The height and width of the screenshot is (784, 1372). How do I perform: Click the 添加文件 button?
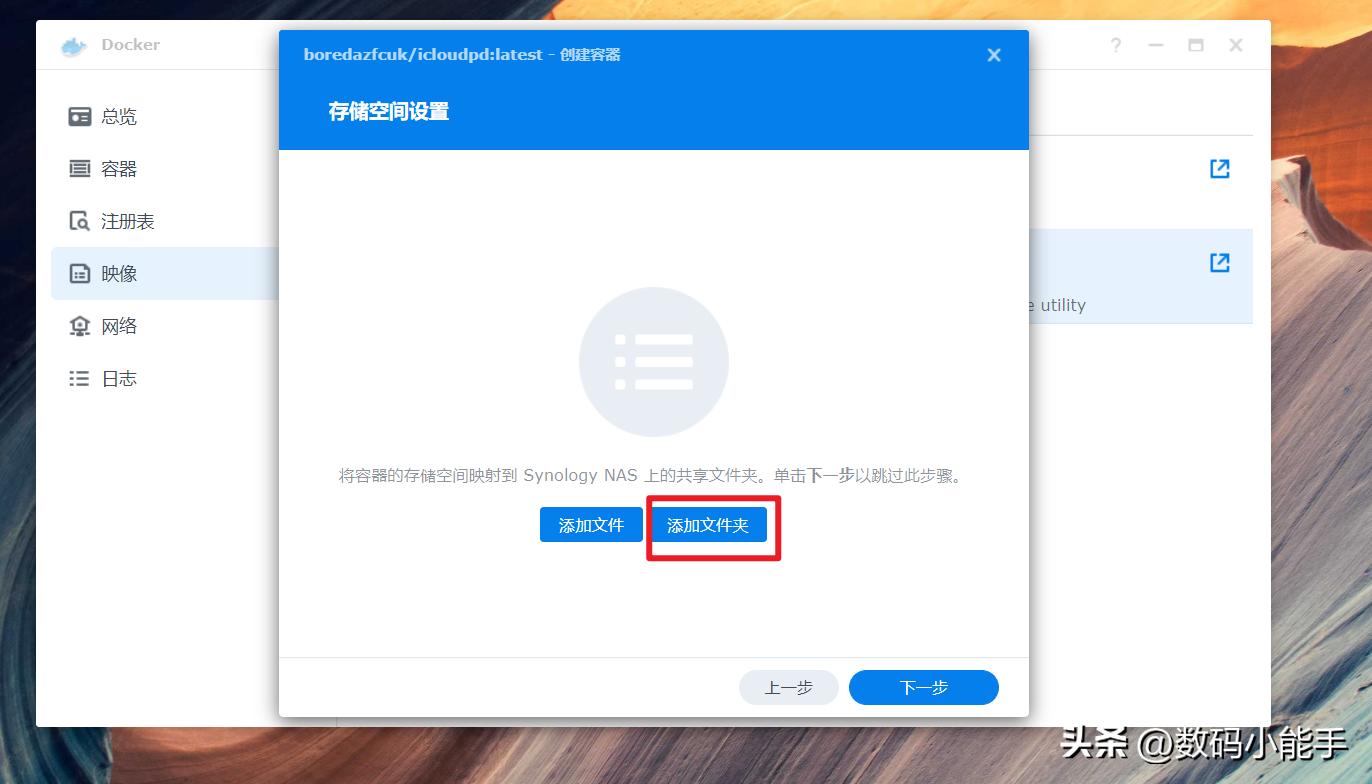(x=591, y=524)
